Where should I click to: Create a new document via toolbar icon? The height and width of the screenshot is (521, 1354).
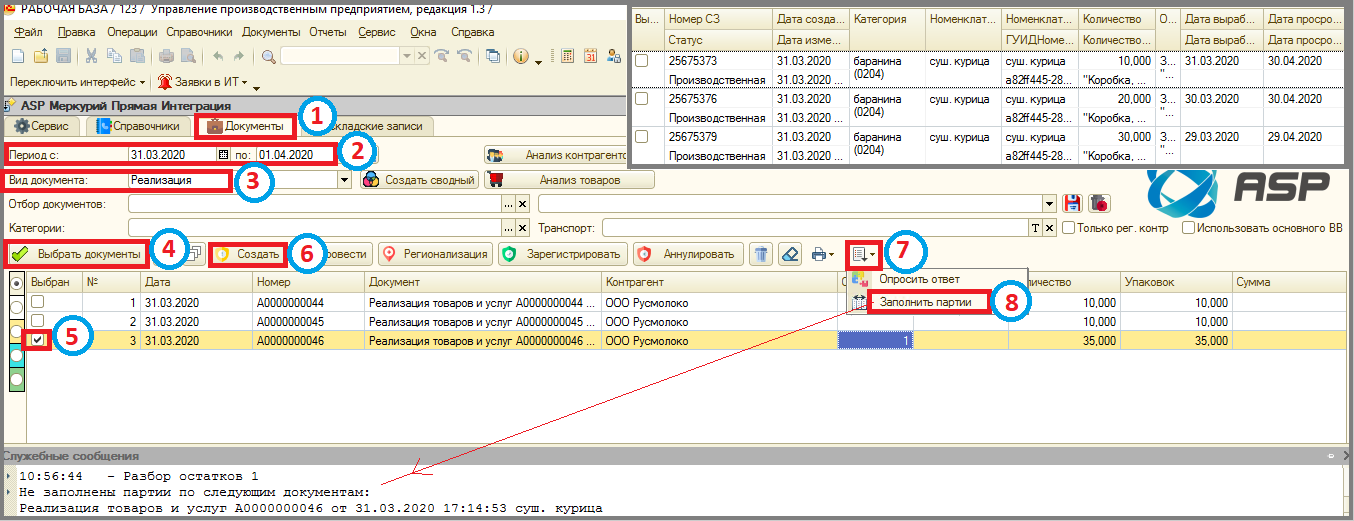17,56
